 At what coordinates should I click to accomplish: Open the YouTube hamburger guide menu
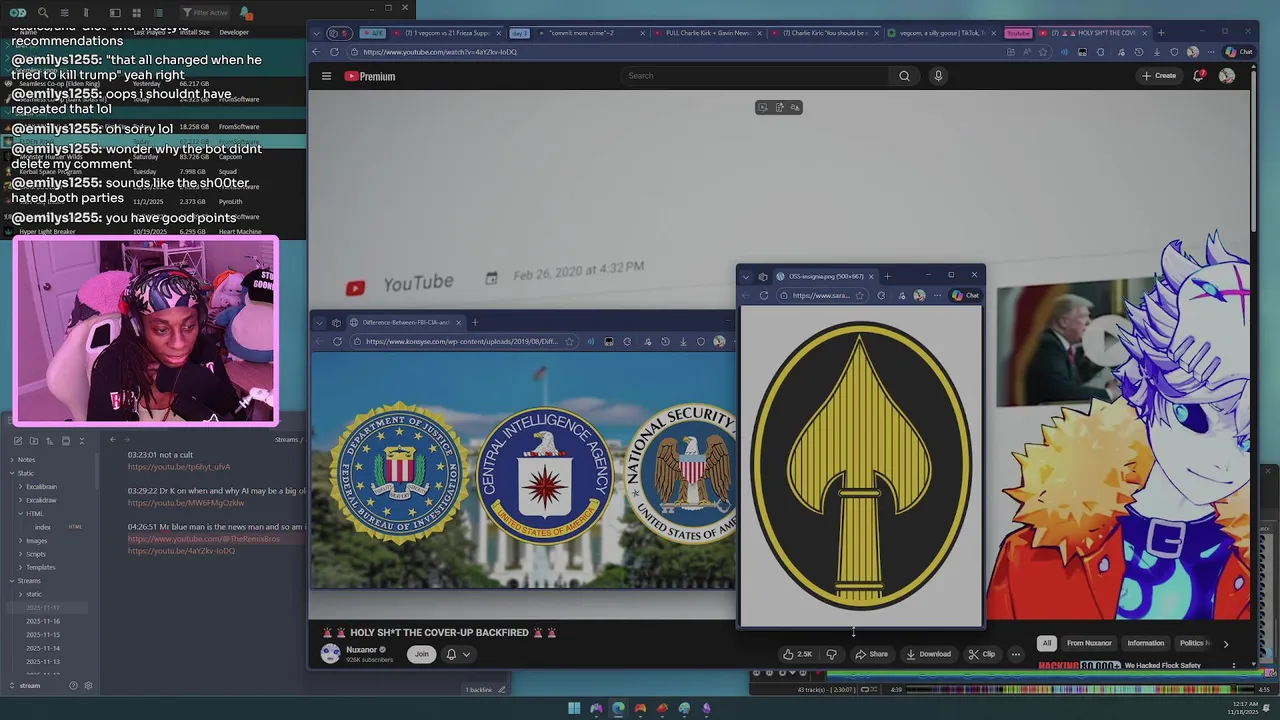coord(326,76)
